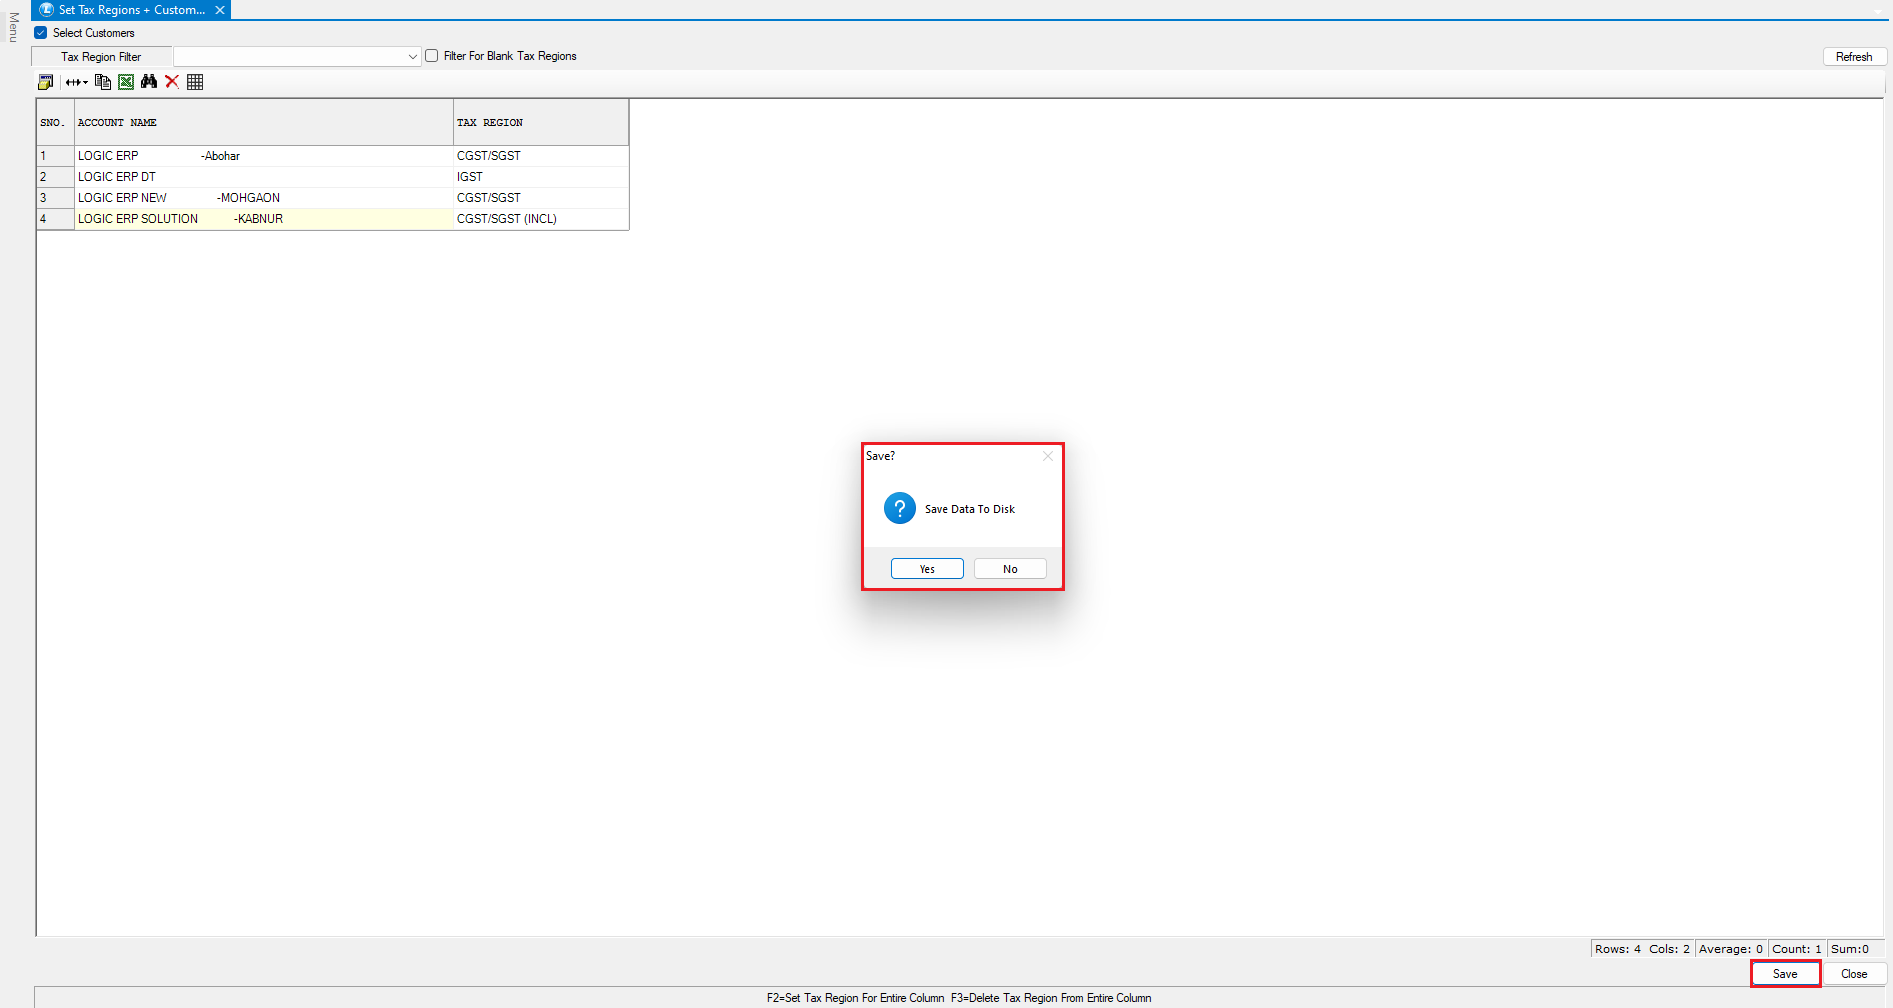Click the binoculars search icon
Image resolution: width=1893 pixels, height=1008 pixels.
[149, 82]
